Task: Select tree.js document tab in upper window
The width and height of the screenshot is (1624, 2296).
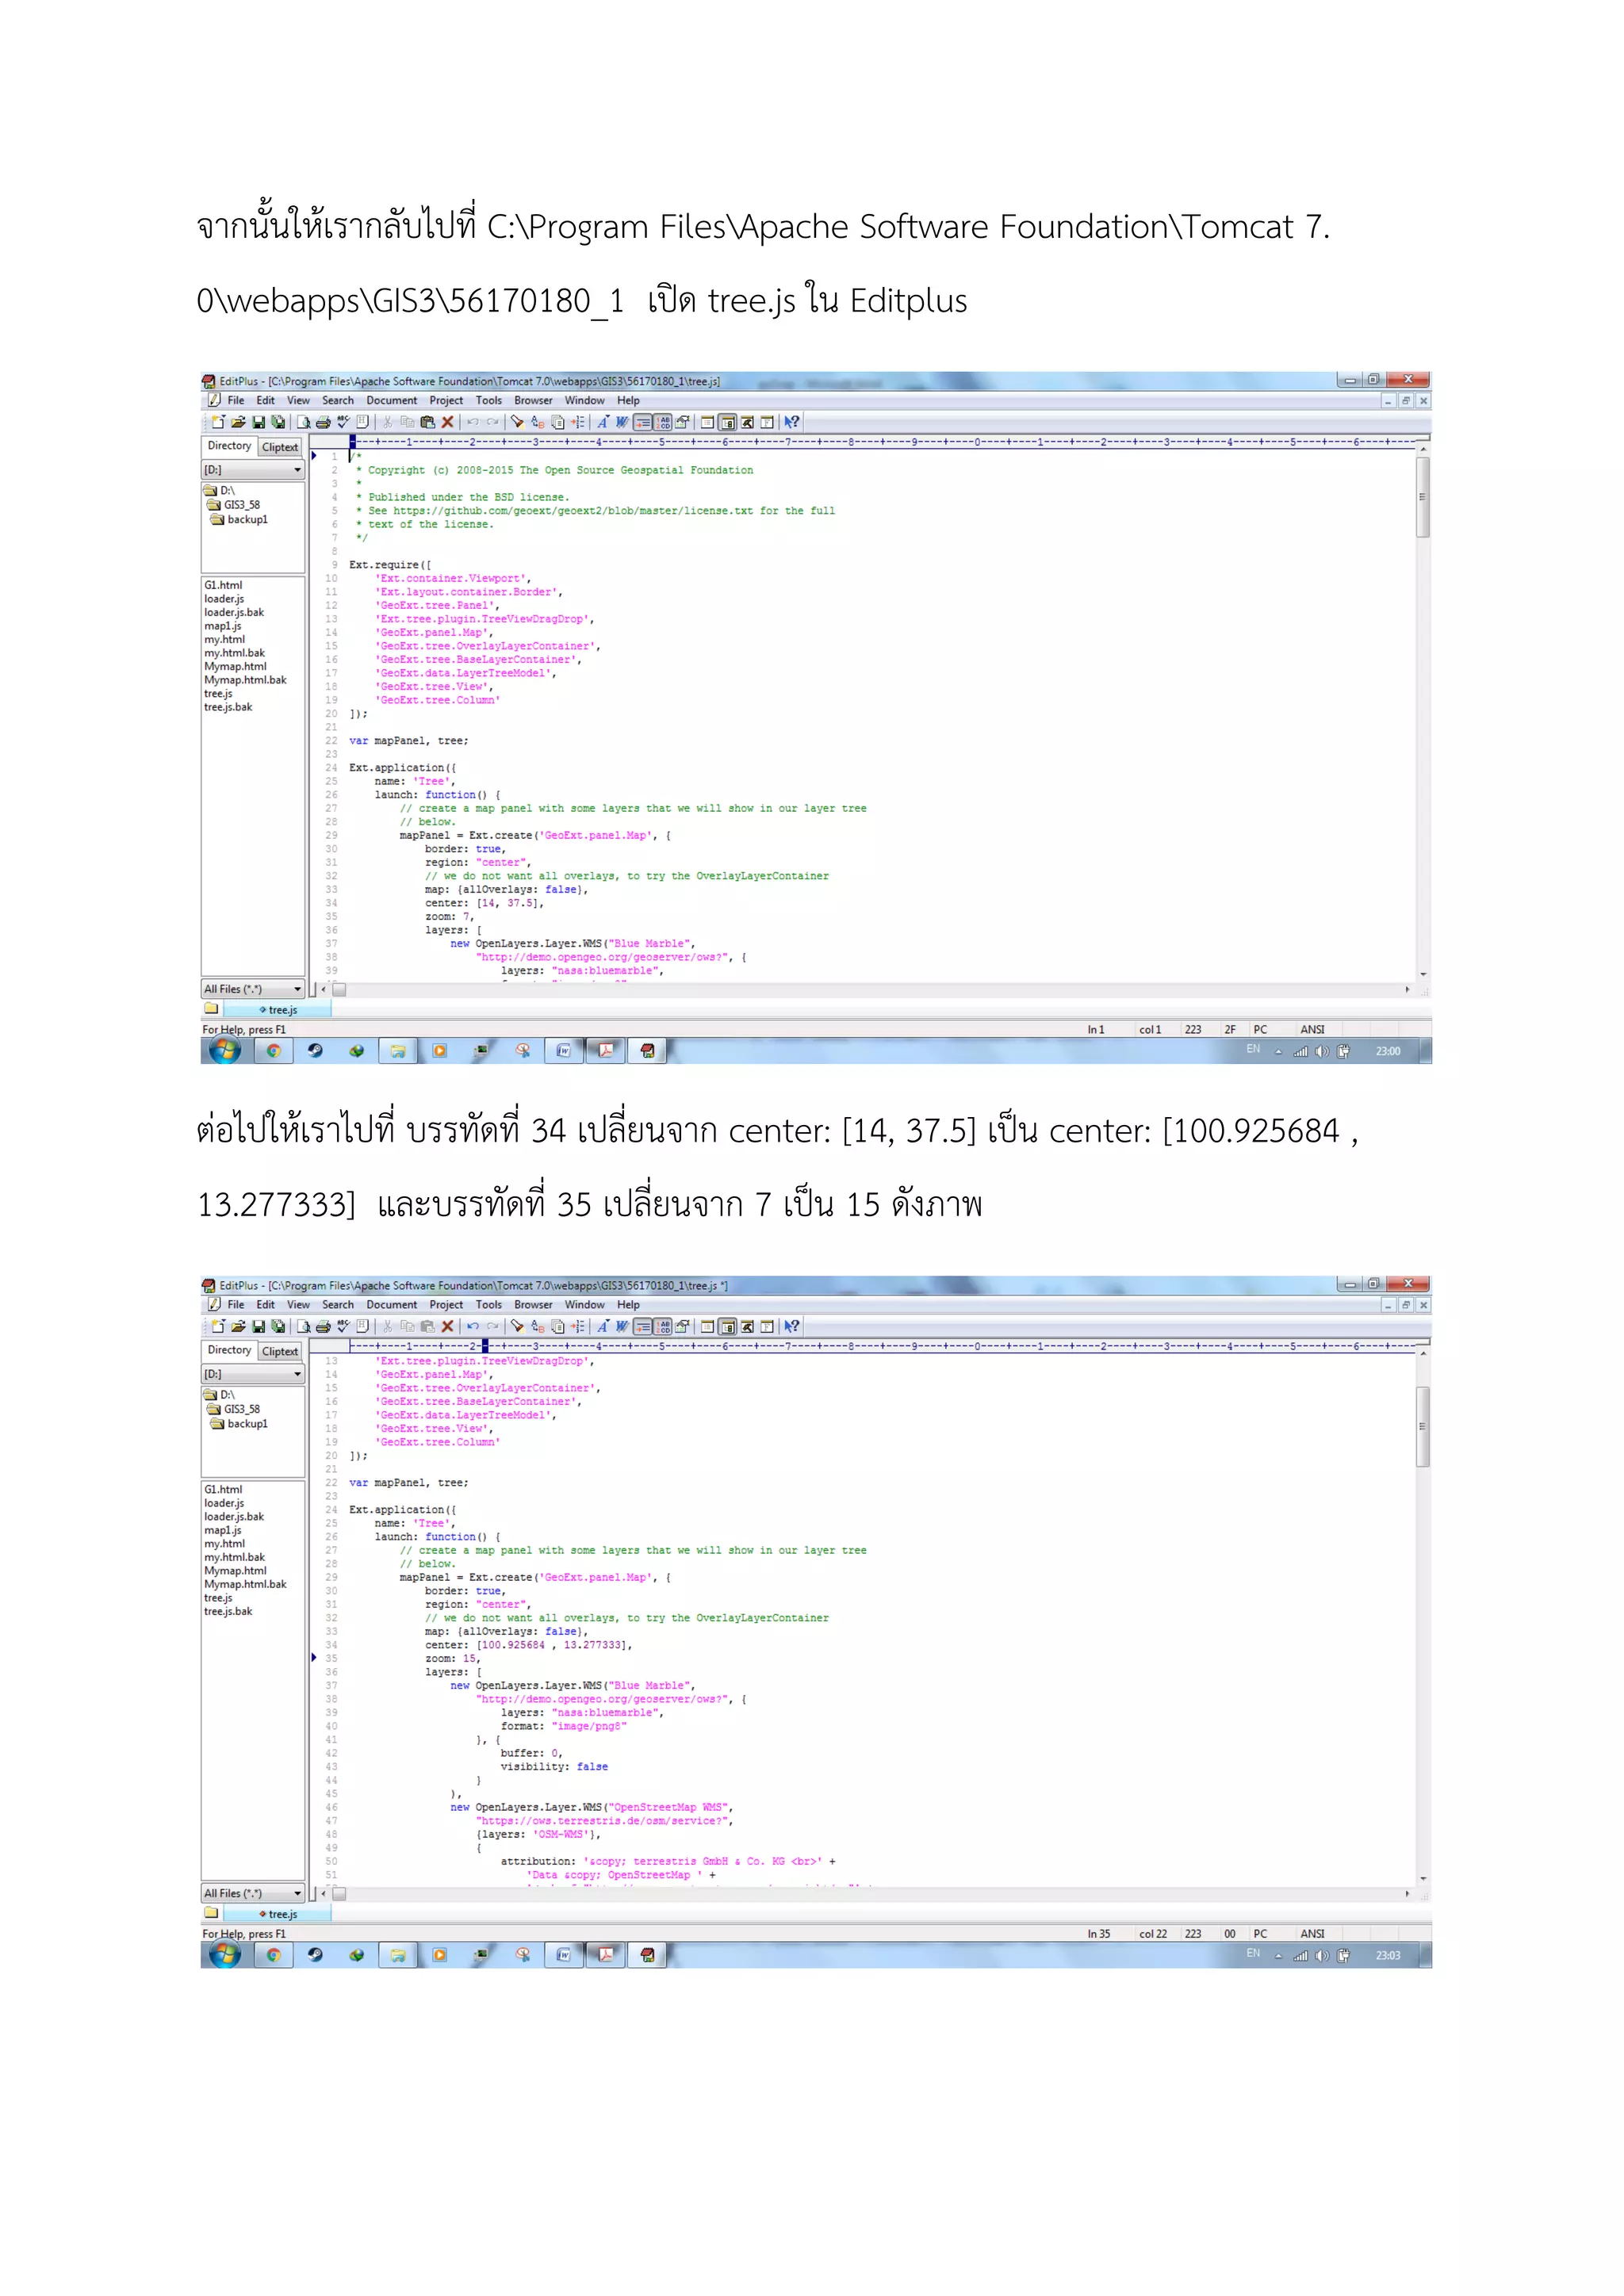Action: 278,1010
